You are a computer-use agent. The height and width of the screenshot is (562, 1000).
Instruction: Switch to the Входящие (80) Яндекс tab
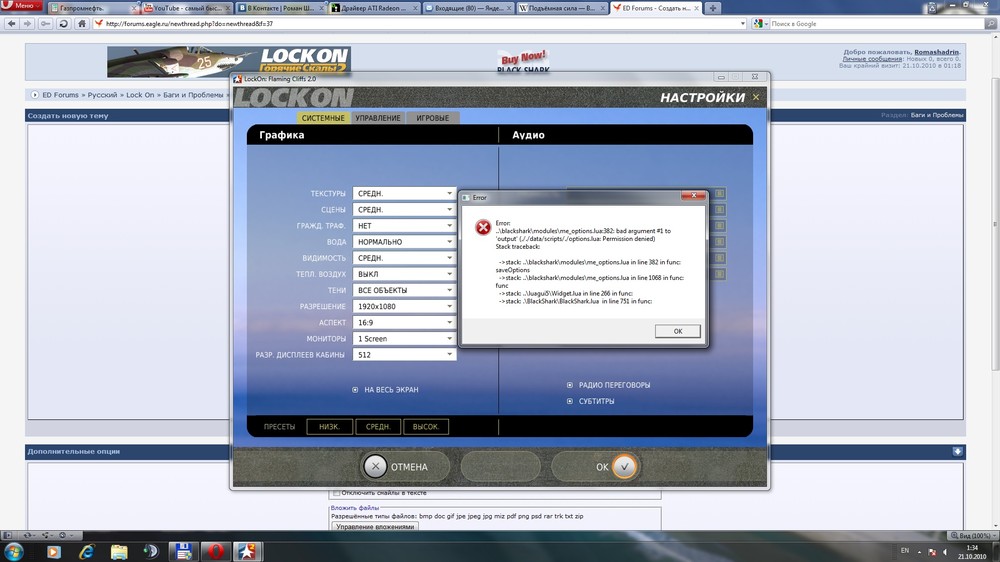coord(469,8)
